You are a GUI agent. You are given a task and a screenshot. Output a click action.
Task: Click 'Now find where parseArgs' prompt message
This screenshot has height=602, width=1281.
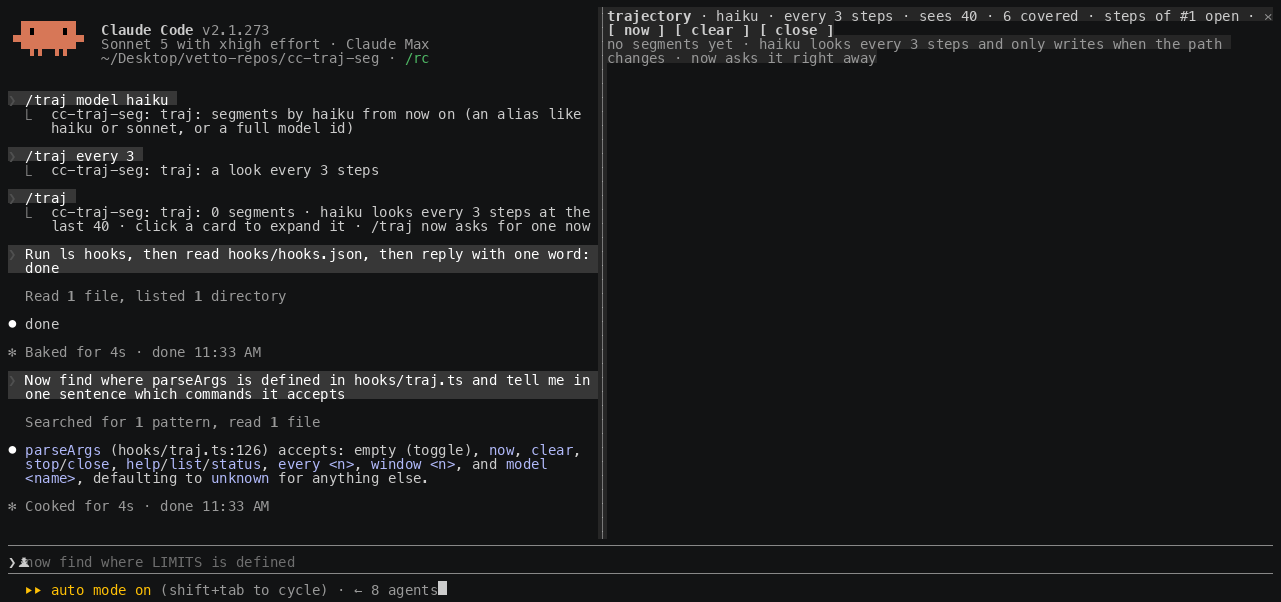coord(303,387)
